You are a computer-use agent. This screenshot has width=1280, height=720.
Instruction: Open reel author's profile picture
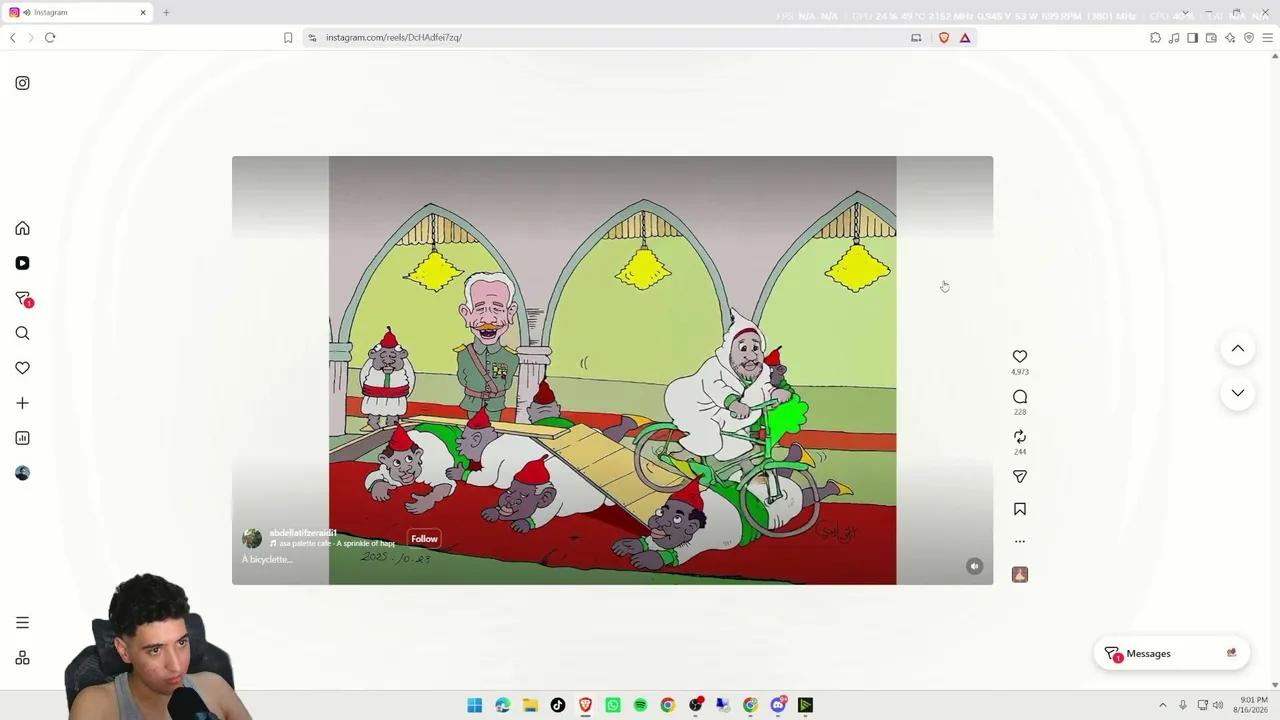252,538
